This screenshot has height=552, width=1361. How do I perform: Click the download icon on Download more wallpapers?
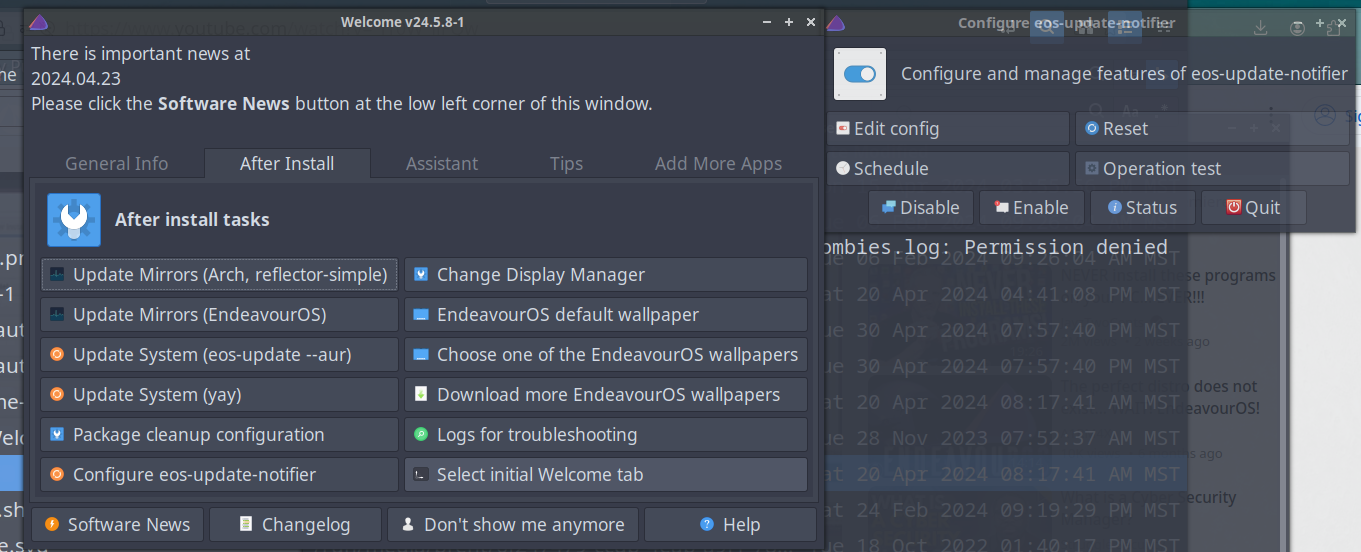click(421, 394)
